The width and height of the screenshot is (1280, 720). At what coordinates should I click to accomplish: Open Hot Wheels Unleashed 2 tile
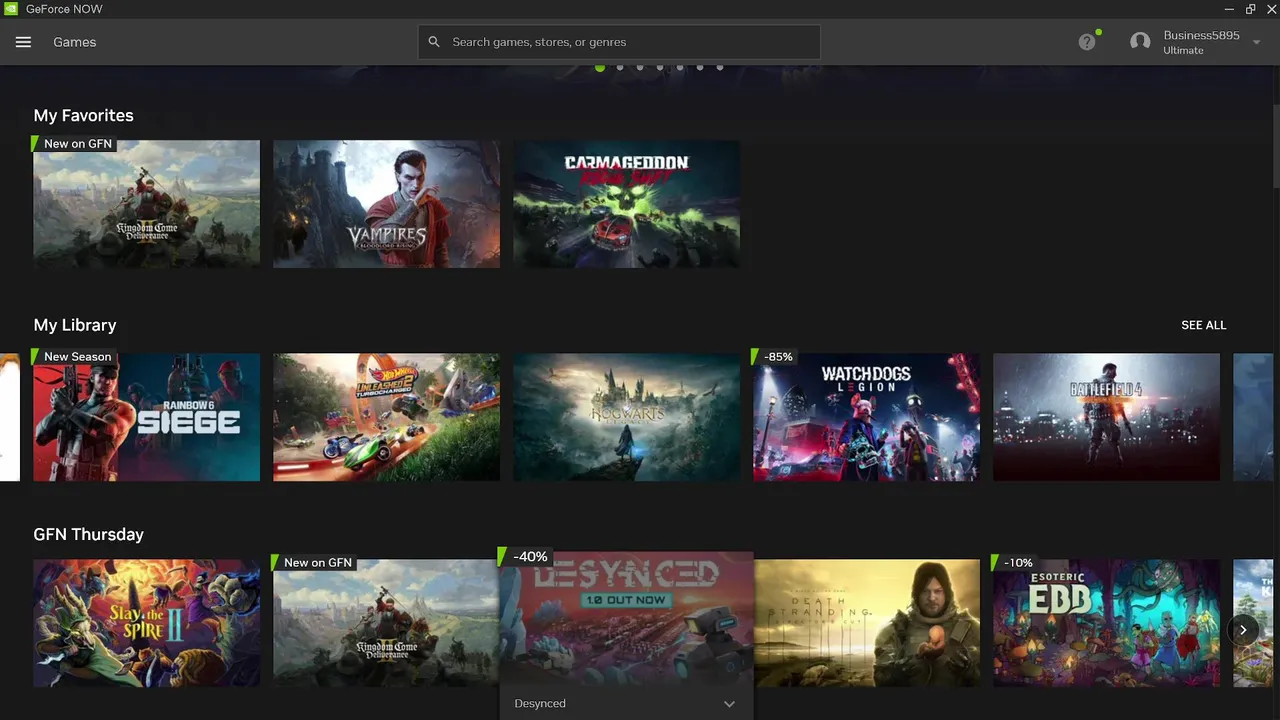(x=386, y=417)
